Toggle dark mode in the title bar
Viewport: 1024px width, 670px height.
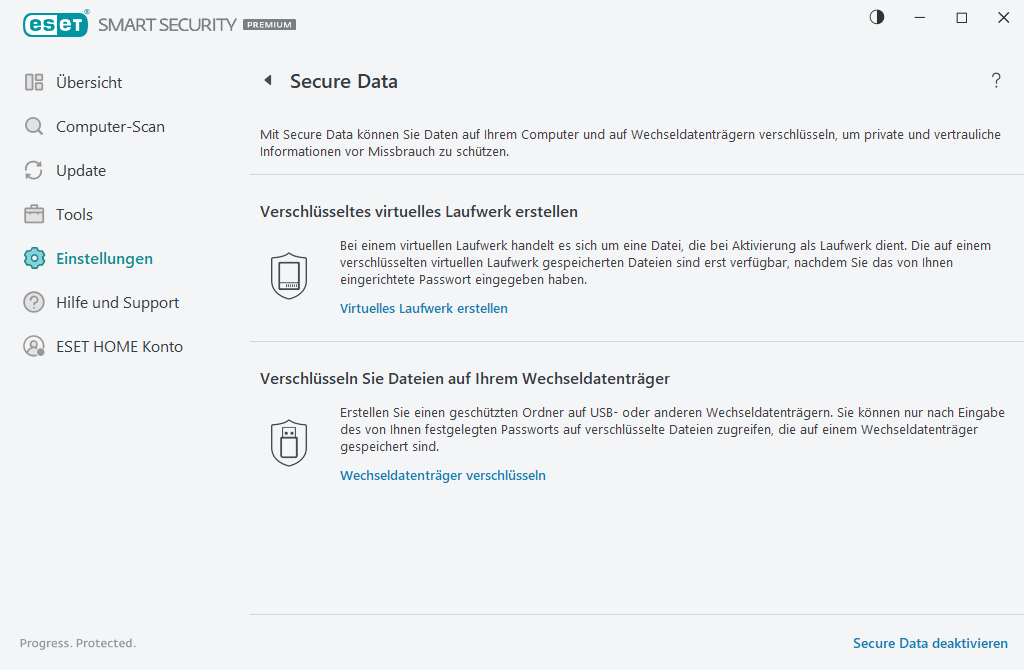point(876,17)
